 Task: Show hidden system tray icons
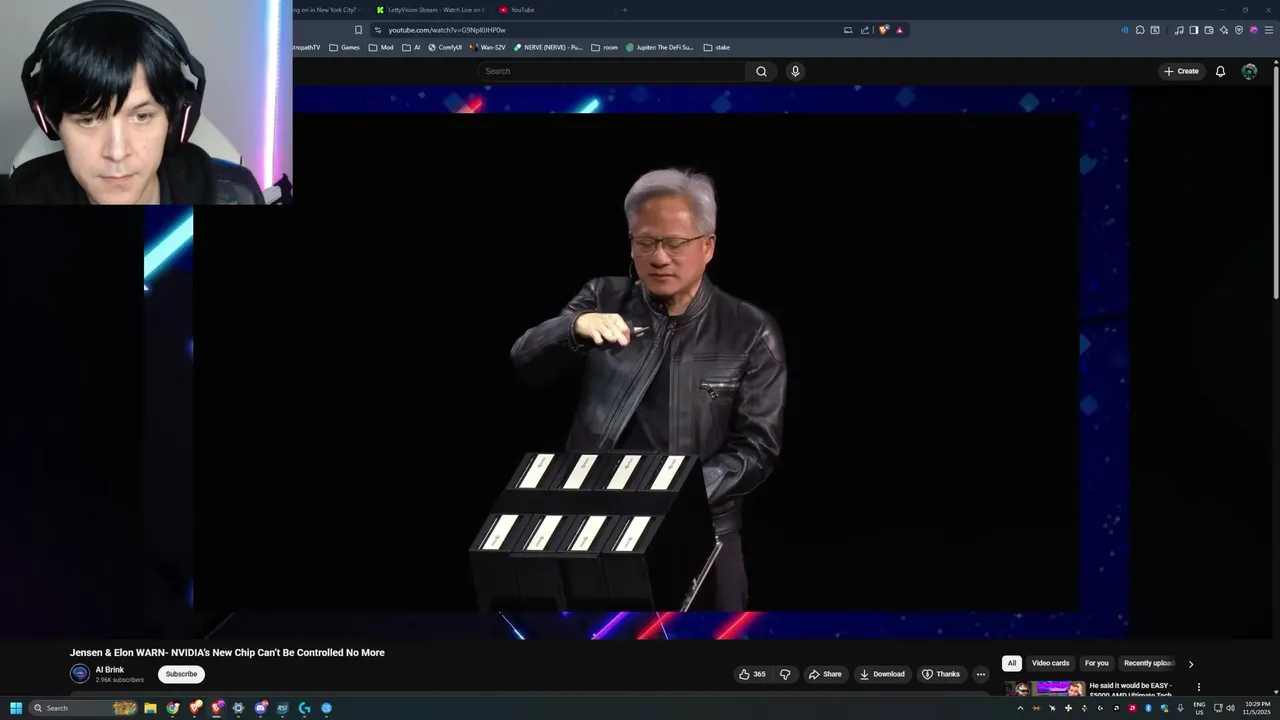1020,708
